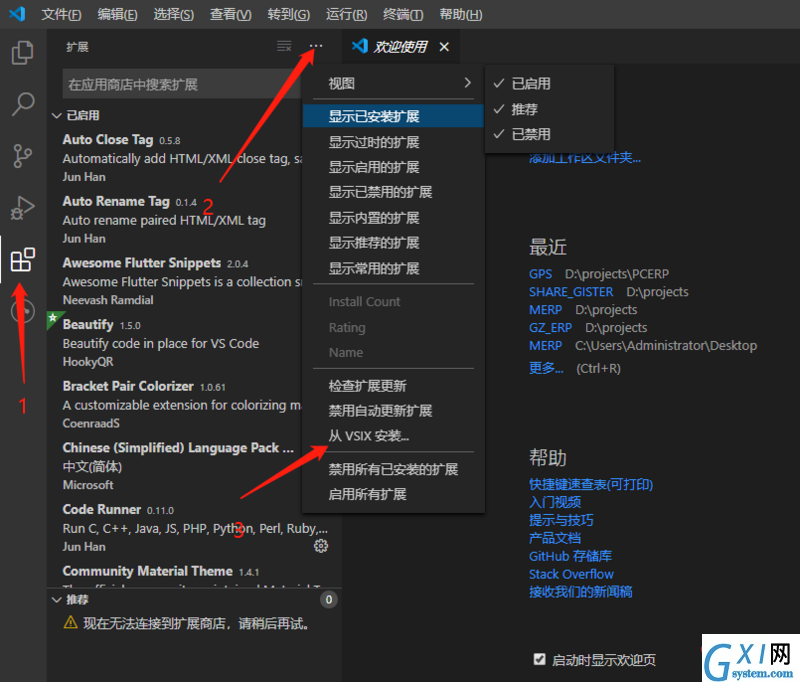The width and height of the screenshot is (800, 682).
Task: Open 接收我们的新闻稿 link
Action: point(581,592)
